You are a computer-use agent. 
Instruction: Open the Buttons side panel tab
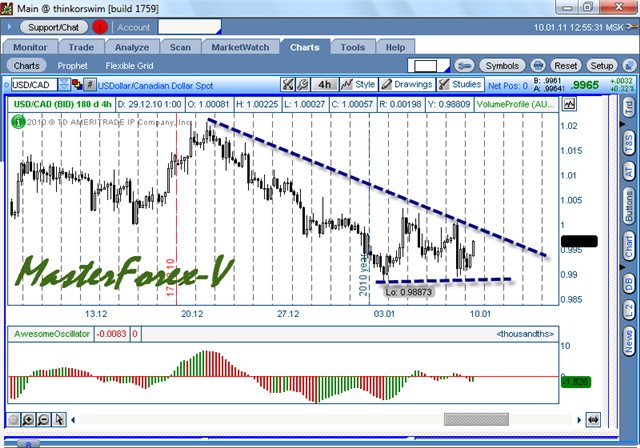tap(629, 206)
